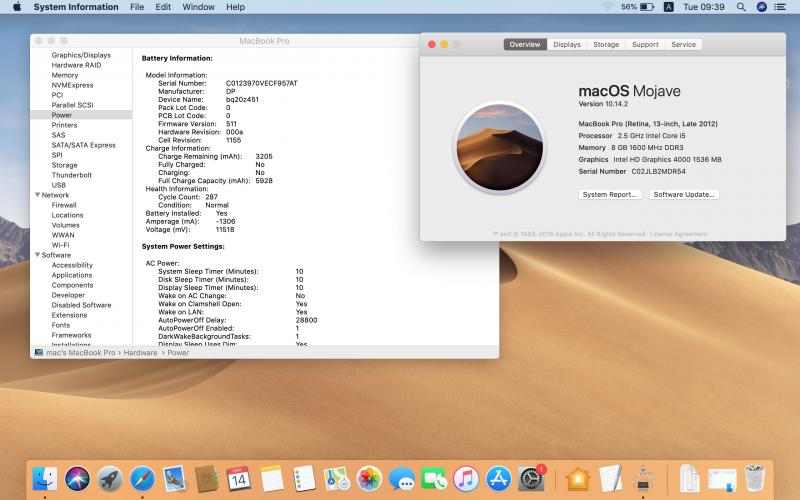Open Notes app in the Dock
The height and width of the screenshot is (500, 800).
[x=271, y=479]
